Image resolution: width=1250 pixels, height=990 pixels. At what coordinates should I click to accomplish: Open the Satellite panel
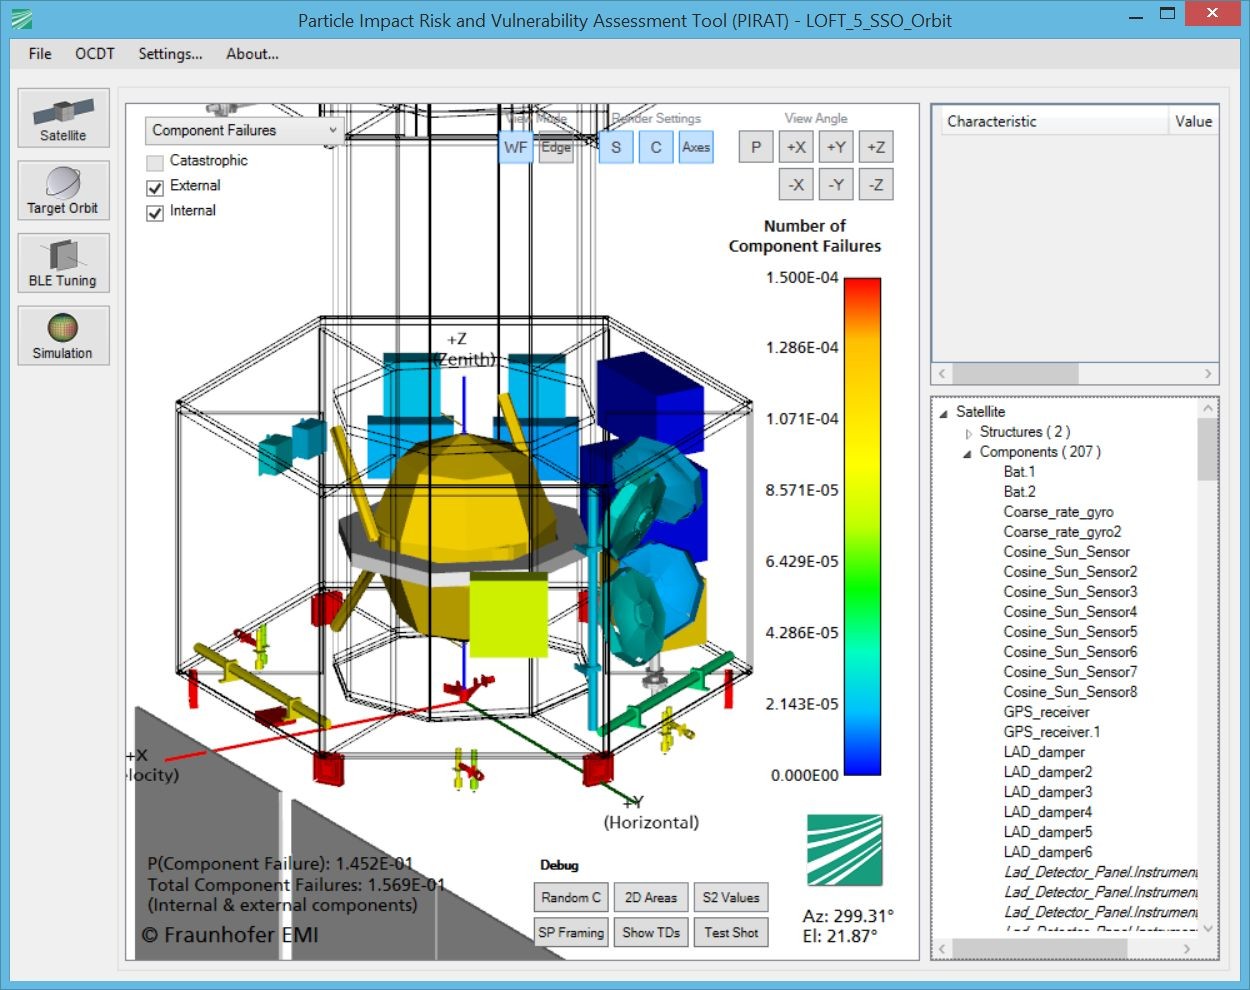pyautogui.click(x=63, y=118)
